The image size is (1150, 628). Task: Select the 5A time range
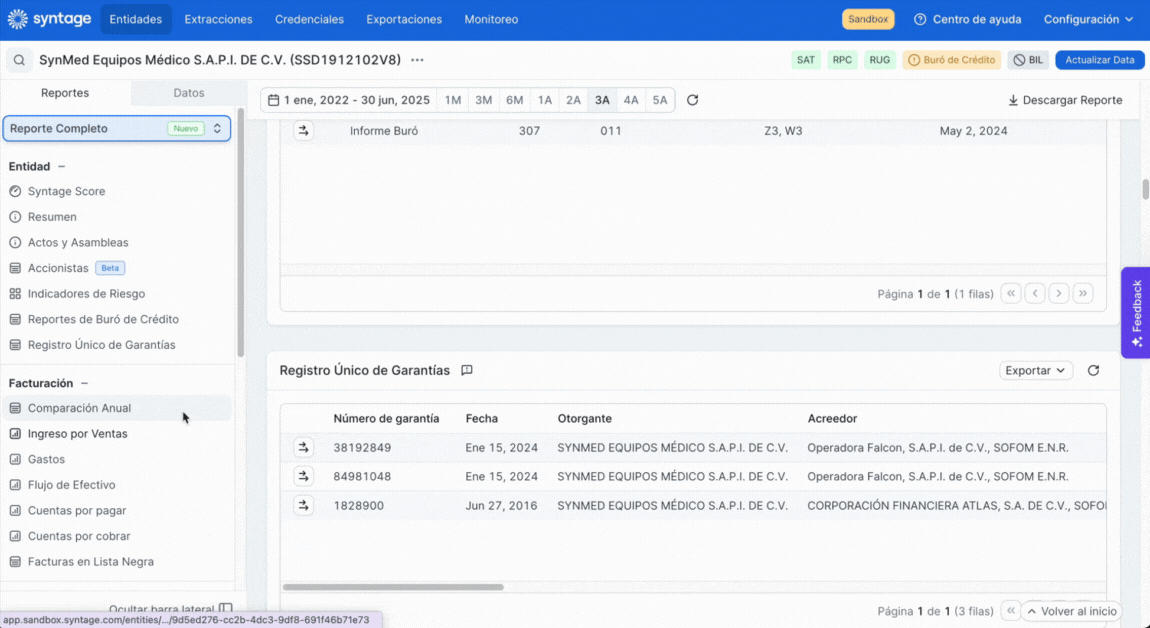[x=660, y=100]
